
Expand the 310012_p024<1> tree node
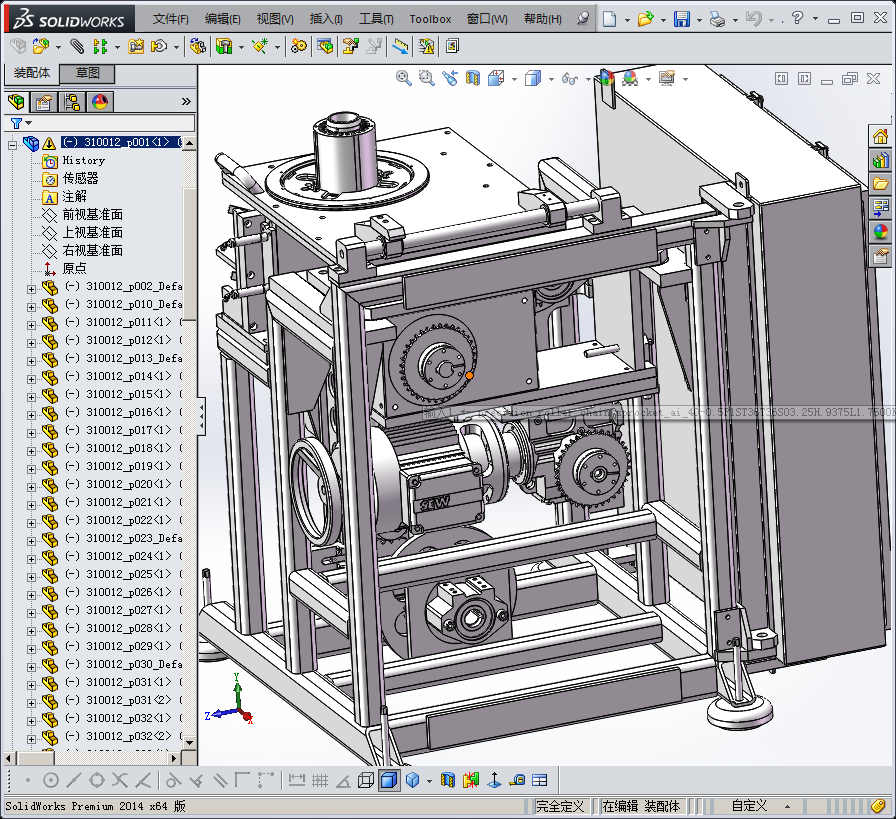click(31, 557)
